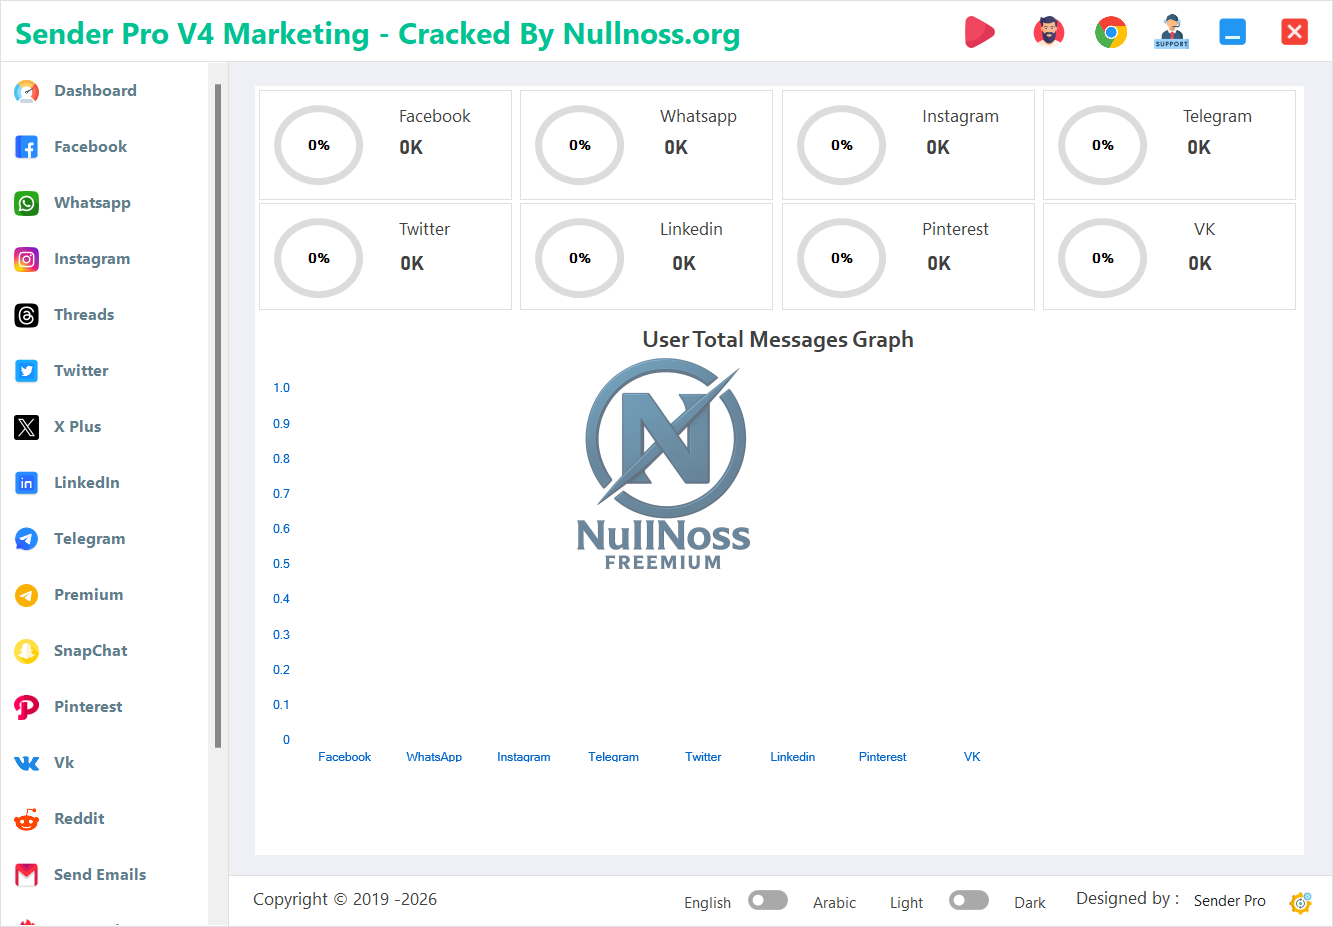Select the Pinterest sidebar icon
Screen dimensions: 1333x927
[26, 706]
